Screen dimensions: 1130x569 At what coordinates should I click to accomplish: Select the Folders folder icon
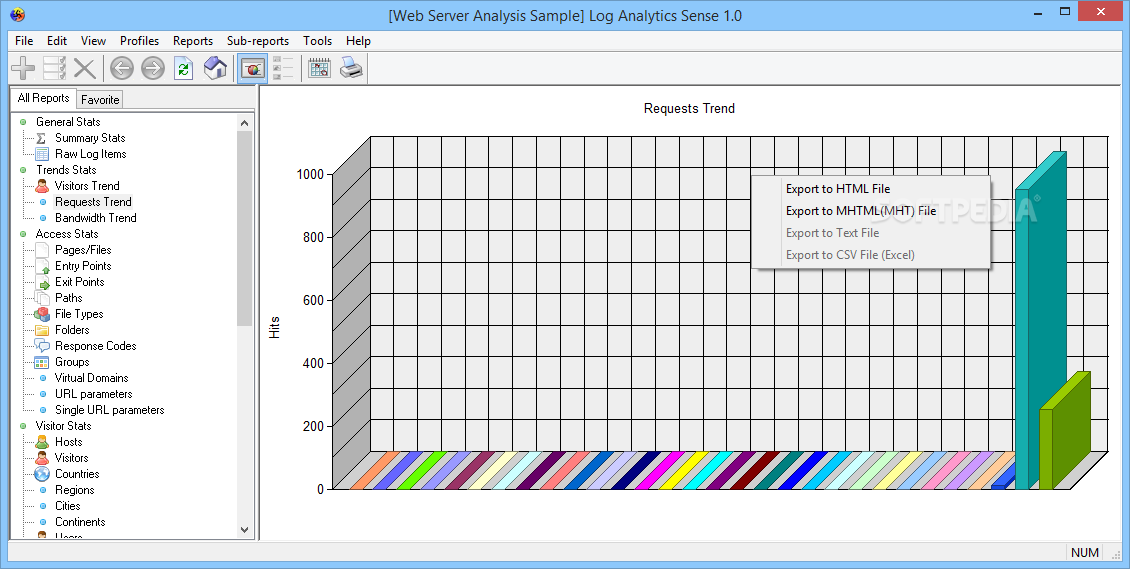tap(42, 330)
